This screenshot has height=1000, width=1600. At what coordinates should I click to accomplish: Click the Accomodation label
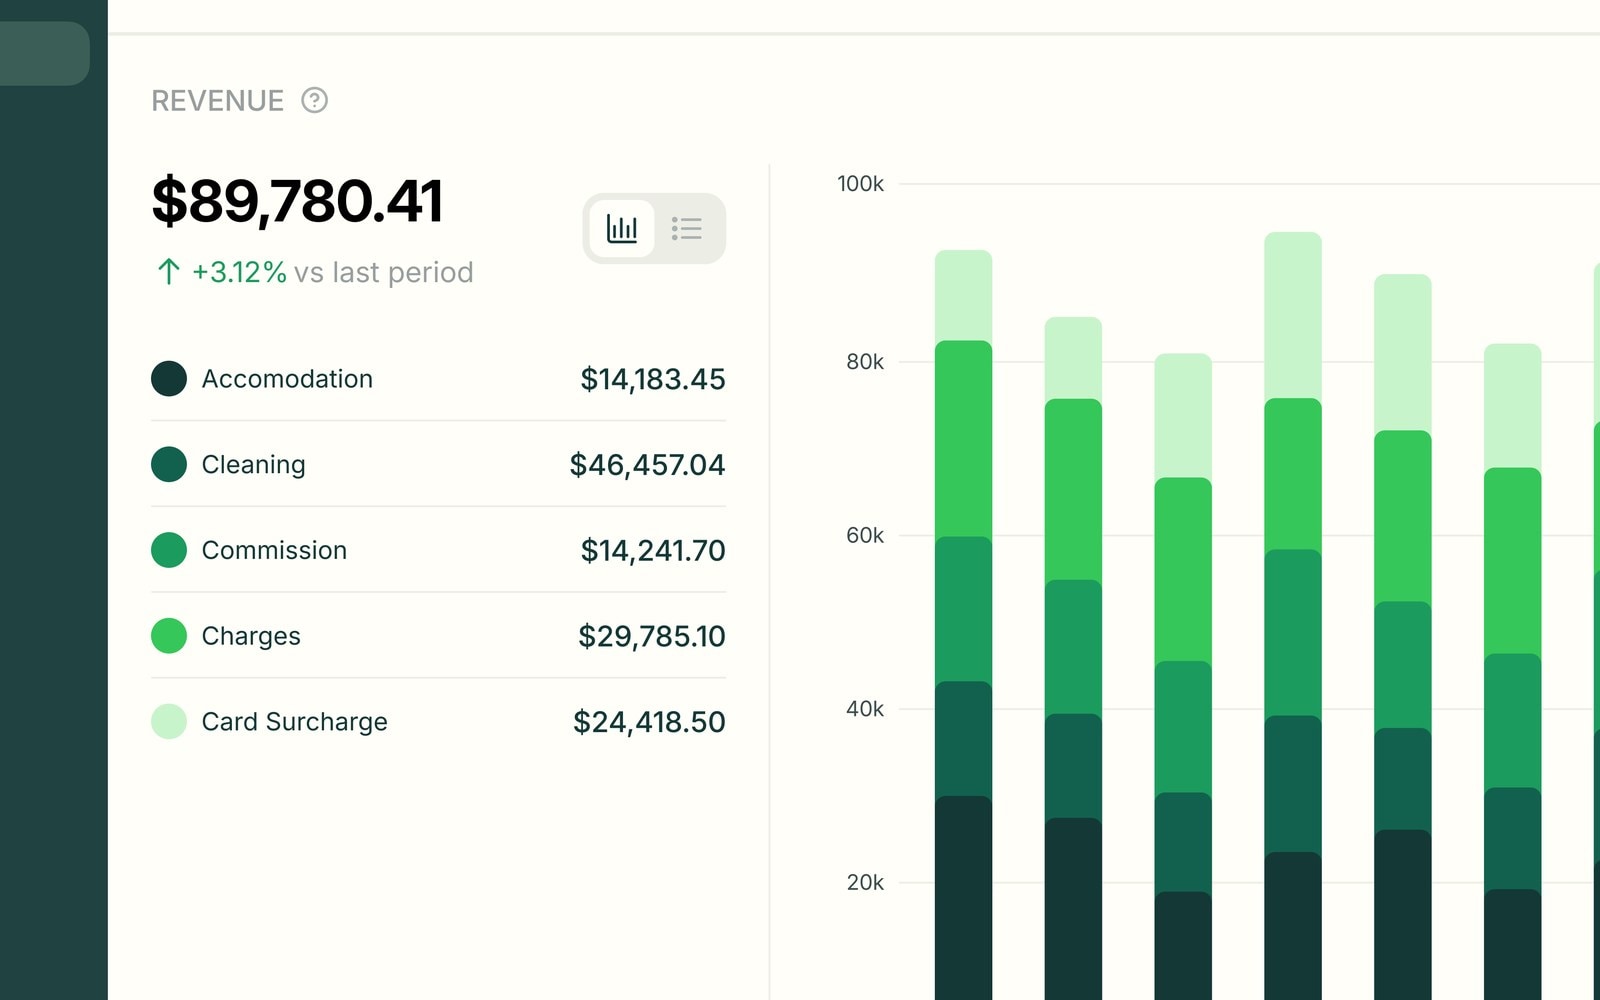pos(287,379)
